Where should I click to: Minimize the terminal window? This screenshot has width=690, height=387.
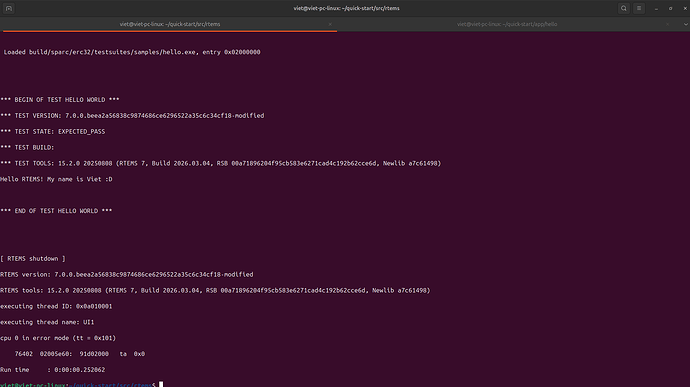656,8
